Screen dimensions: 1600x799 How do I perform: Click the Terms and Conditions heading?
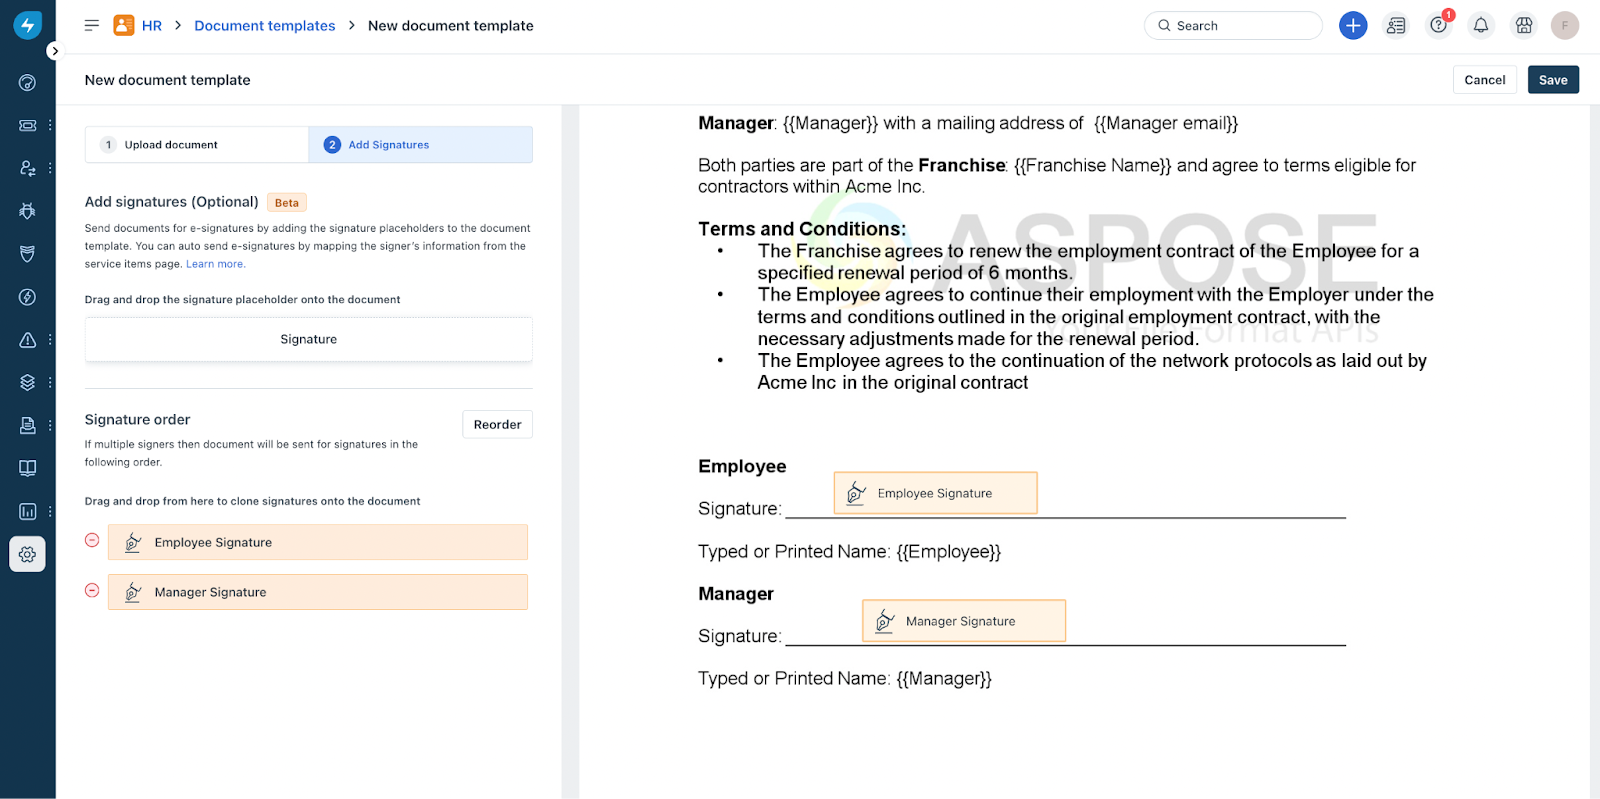802,229
